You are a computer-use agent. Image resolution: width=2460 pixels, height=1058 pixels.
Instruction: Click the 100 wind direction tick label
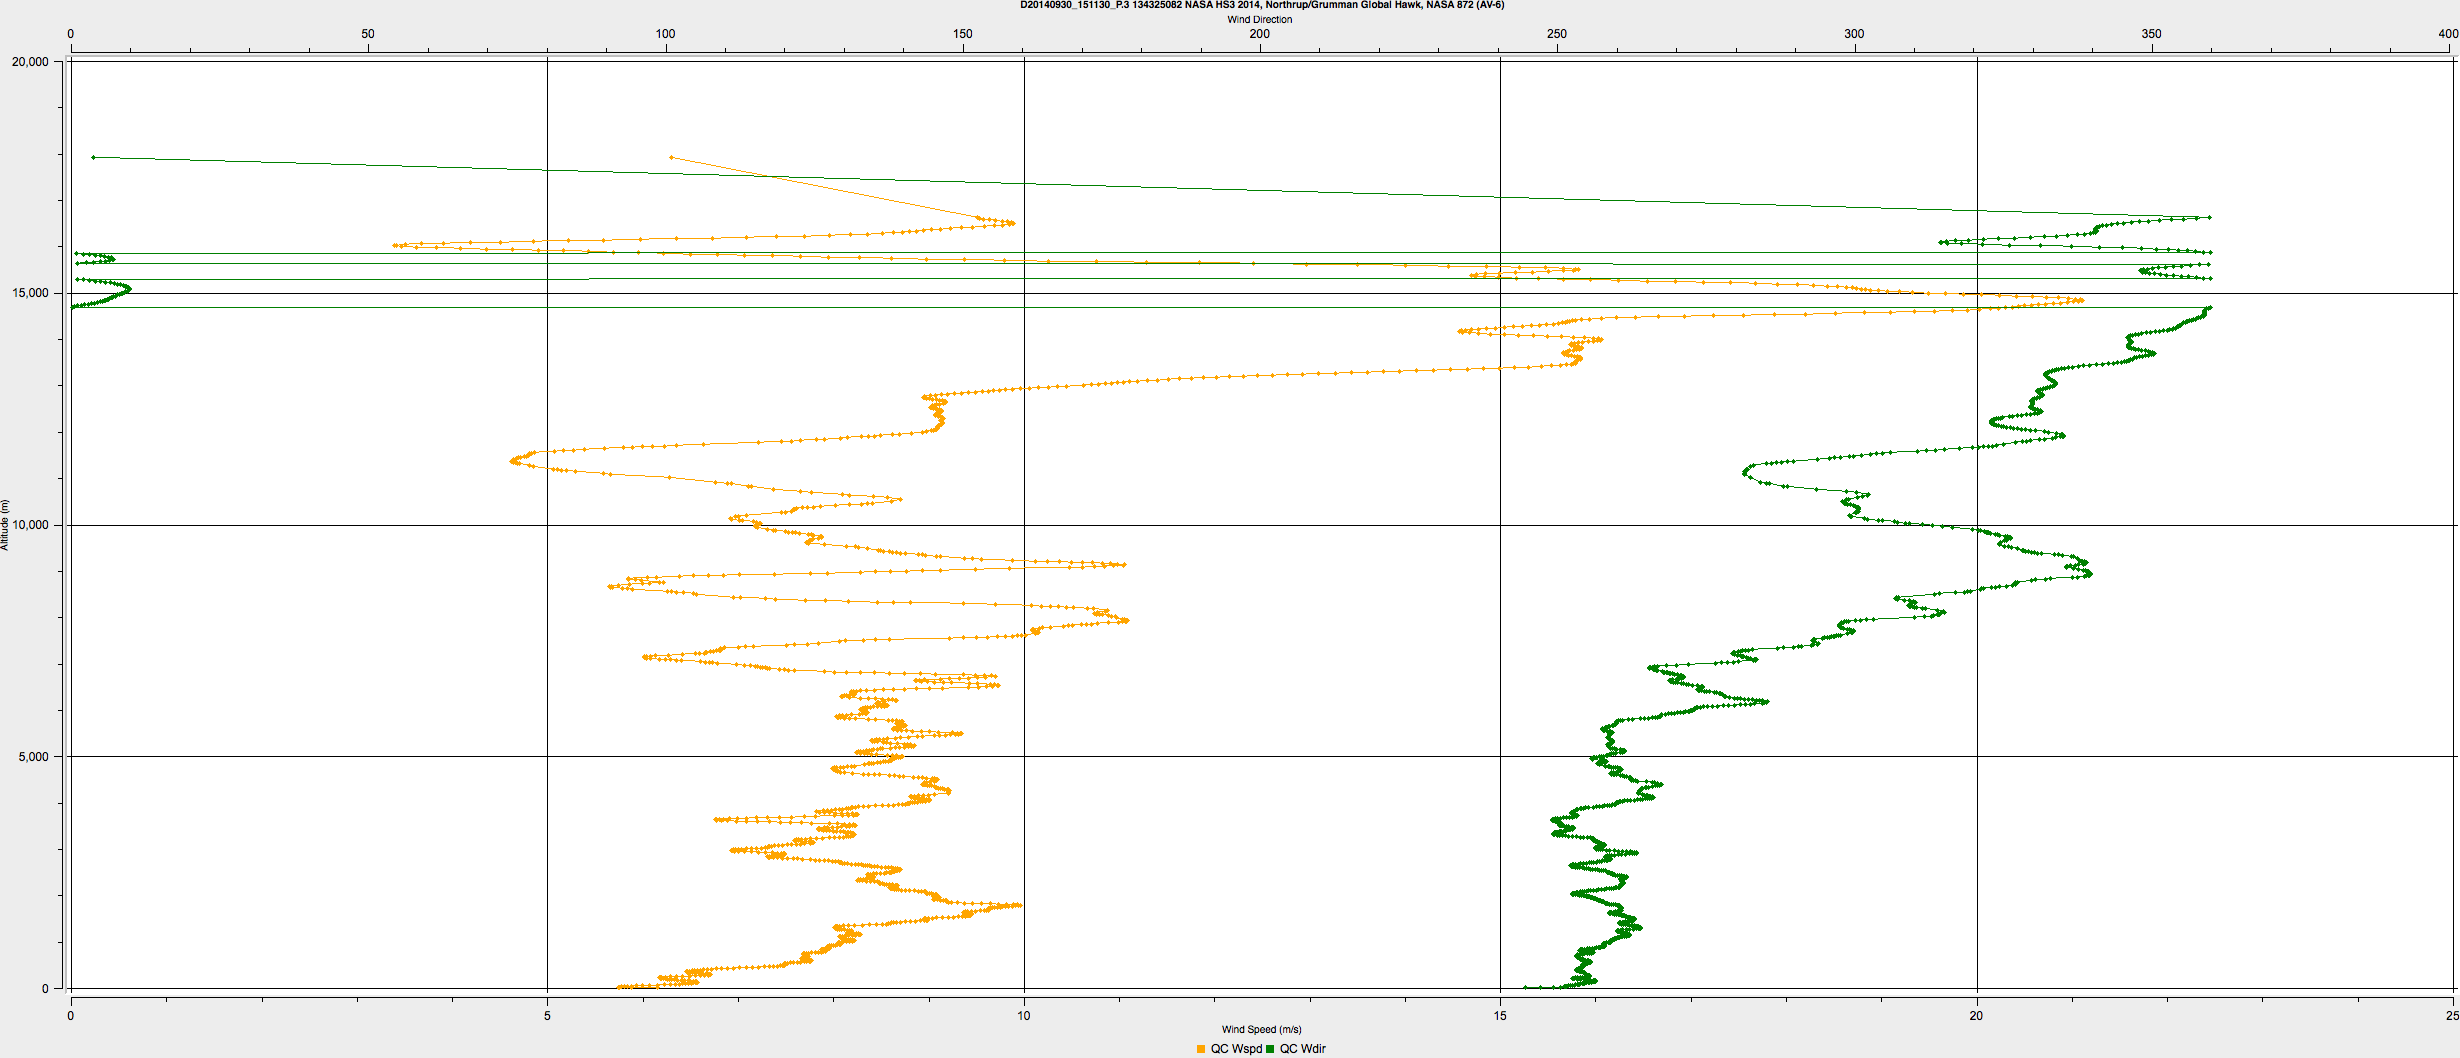665,34
